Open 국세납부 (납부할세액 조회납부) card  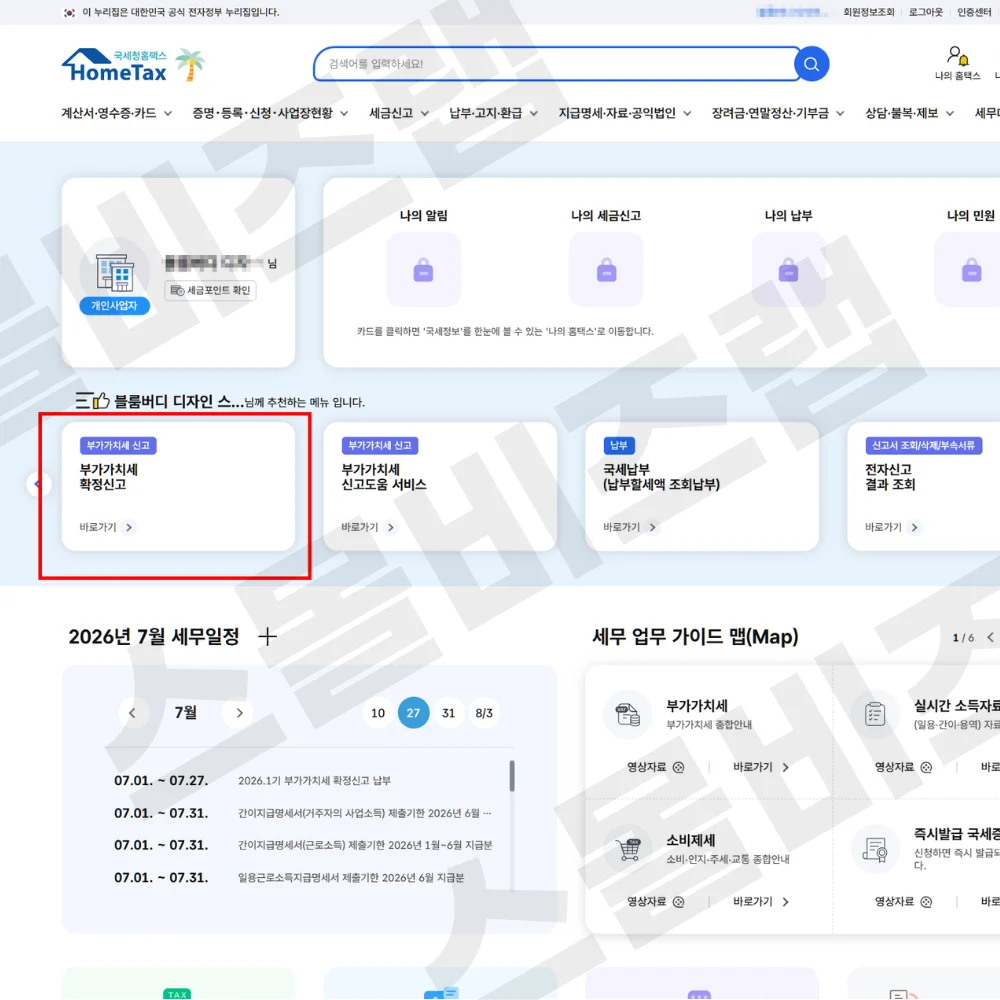[702, 486]
